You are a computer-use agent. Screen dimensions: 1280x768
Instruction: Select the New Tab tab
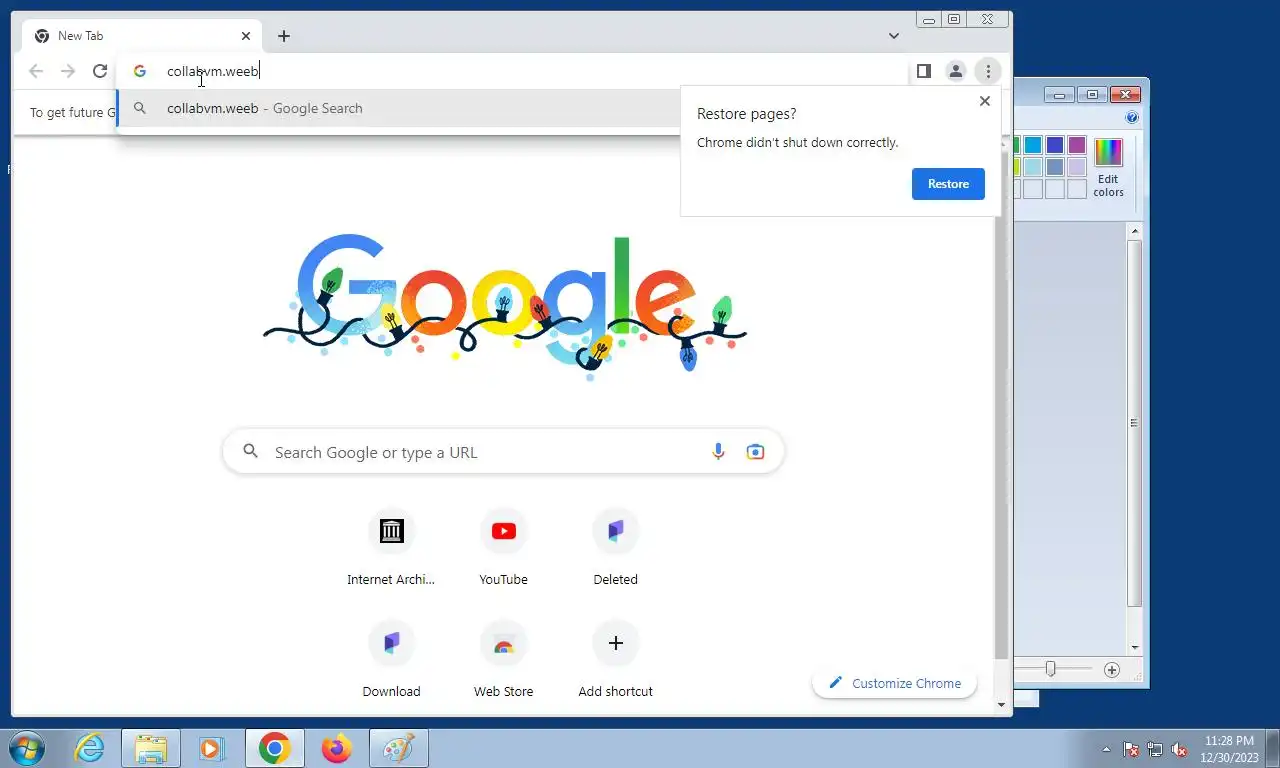tap(142, 36)
